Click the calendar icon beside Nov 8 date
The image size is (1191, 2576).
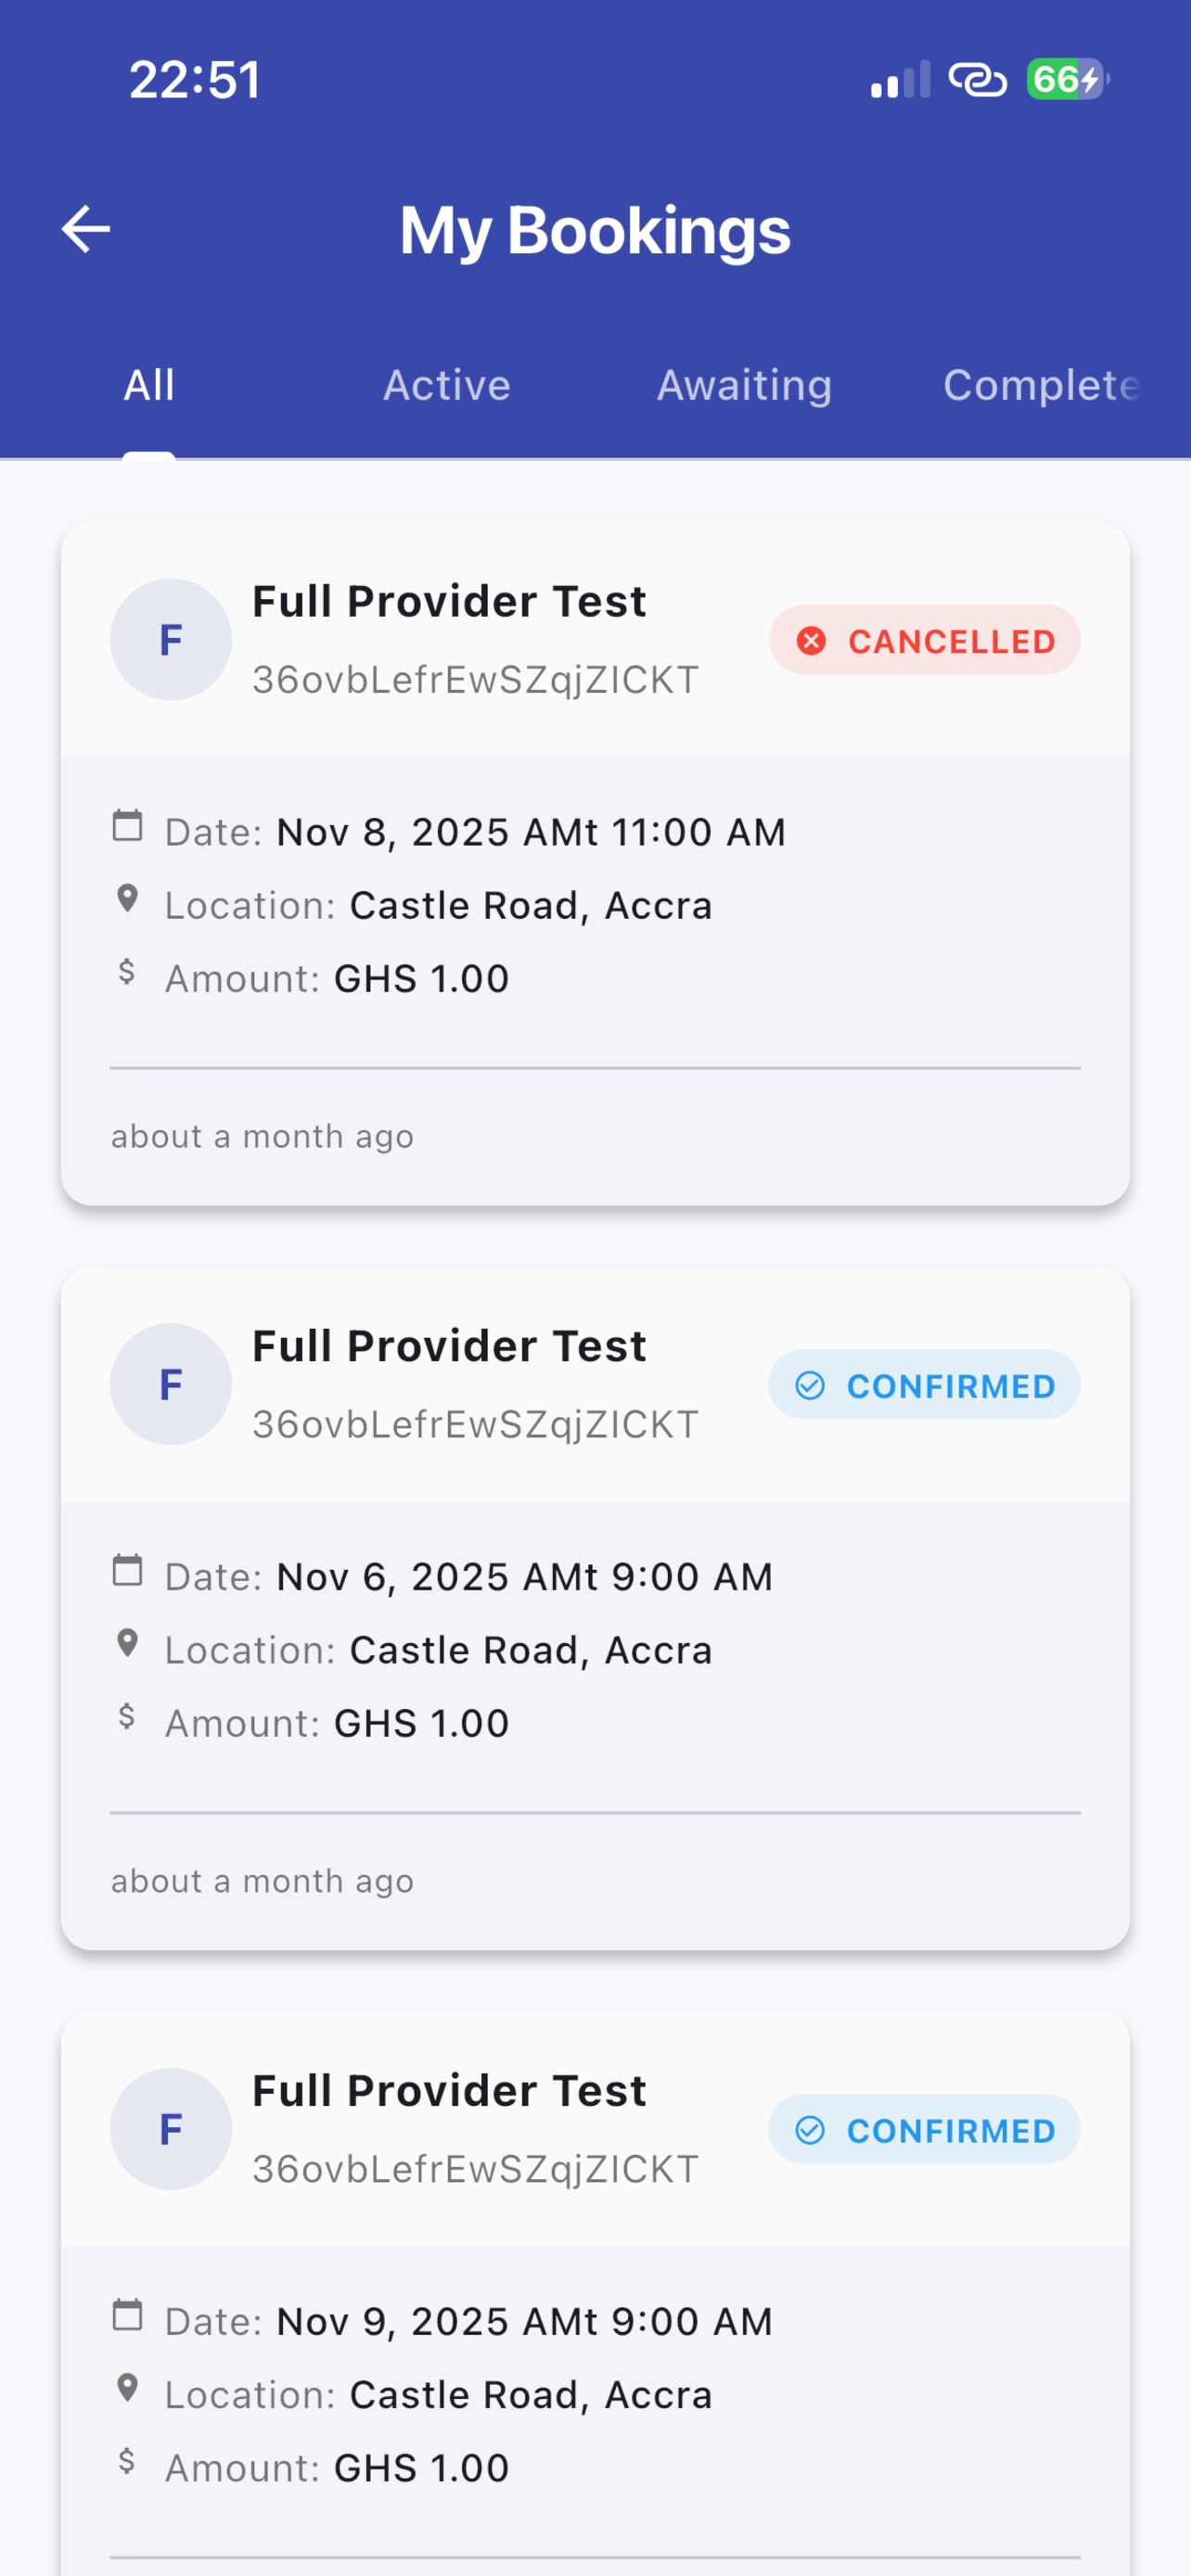127,826
